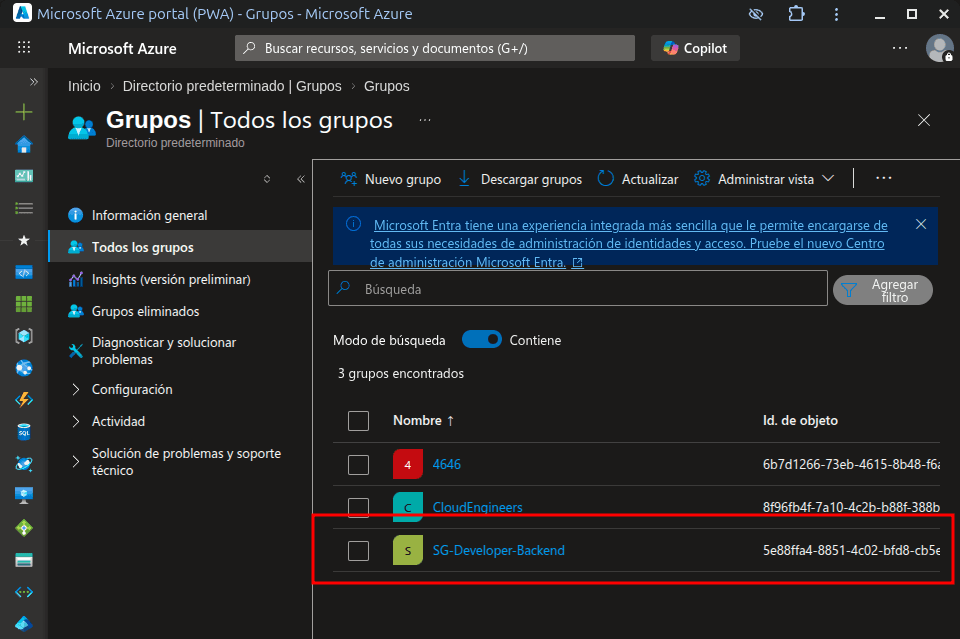This screenshot has width=960, height=639.
Task: Refresh list with the Actualizar button
Action: tap(638, 179)
